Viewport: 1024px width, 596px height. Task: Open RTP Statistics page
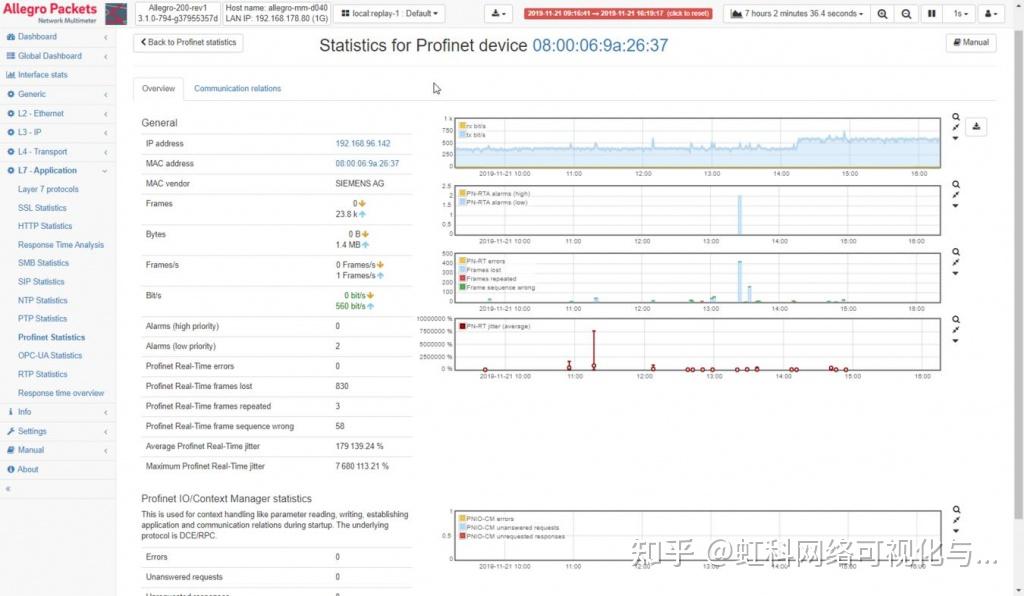click(x=42, y=375)
